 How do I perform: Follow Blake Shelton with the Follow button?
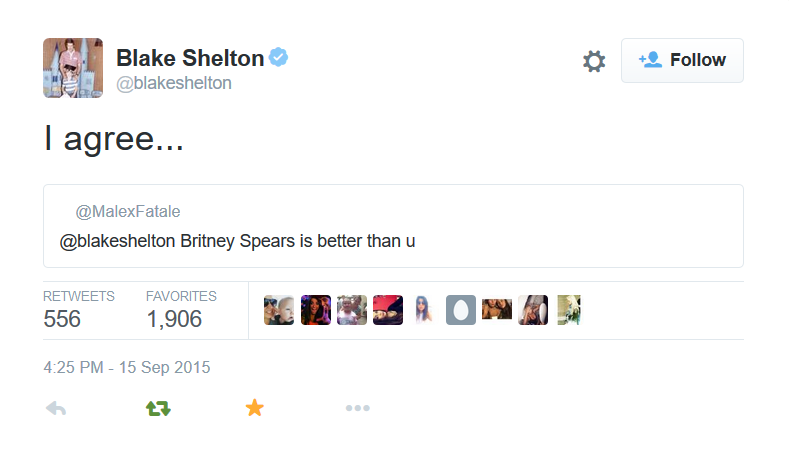click(x=682, y=60)
